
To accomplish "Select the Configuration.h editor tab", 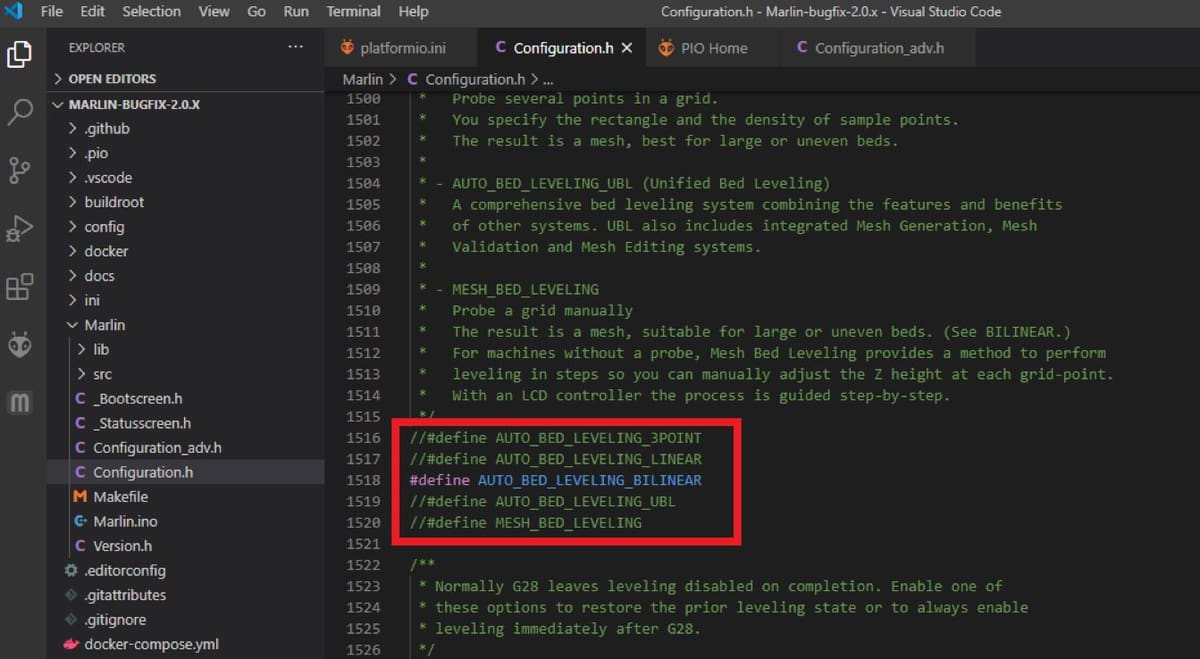I will [560, 48].
